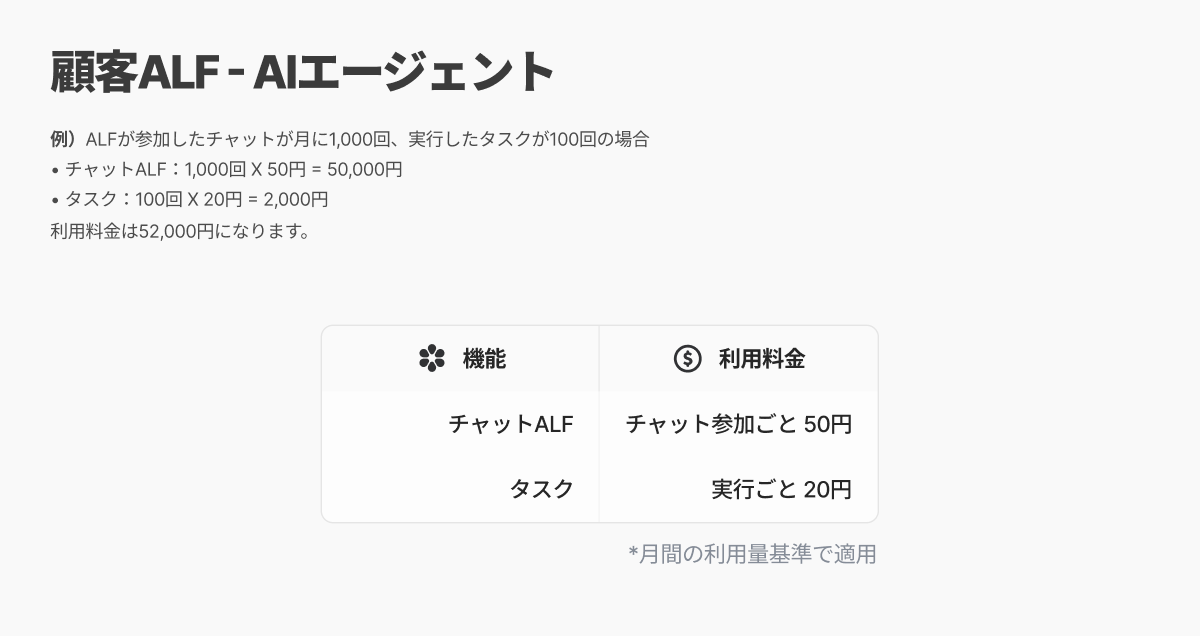Screen dimensions: 1200x636
Task: Click the 2,000円 result amount
Action: [296, 199]
